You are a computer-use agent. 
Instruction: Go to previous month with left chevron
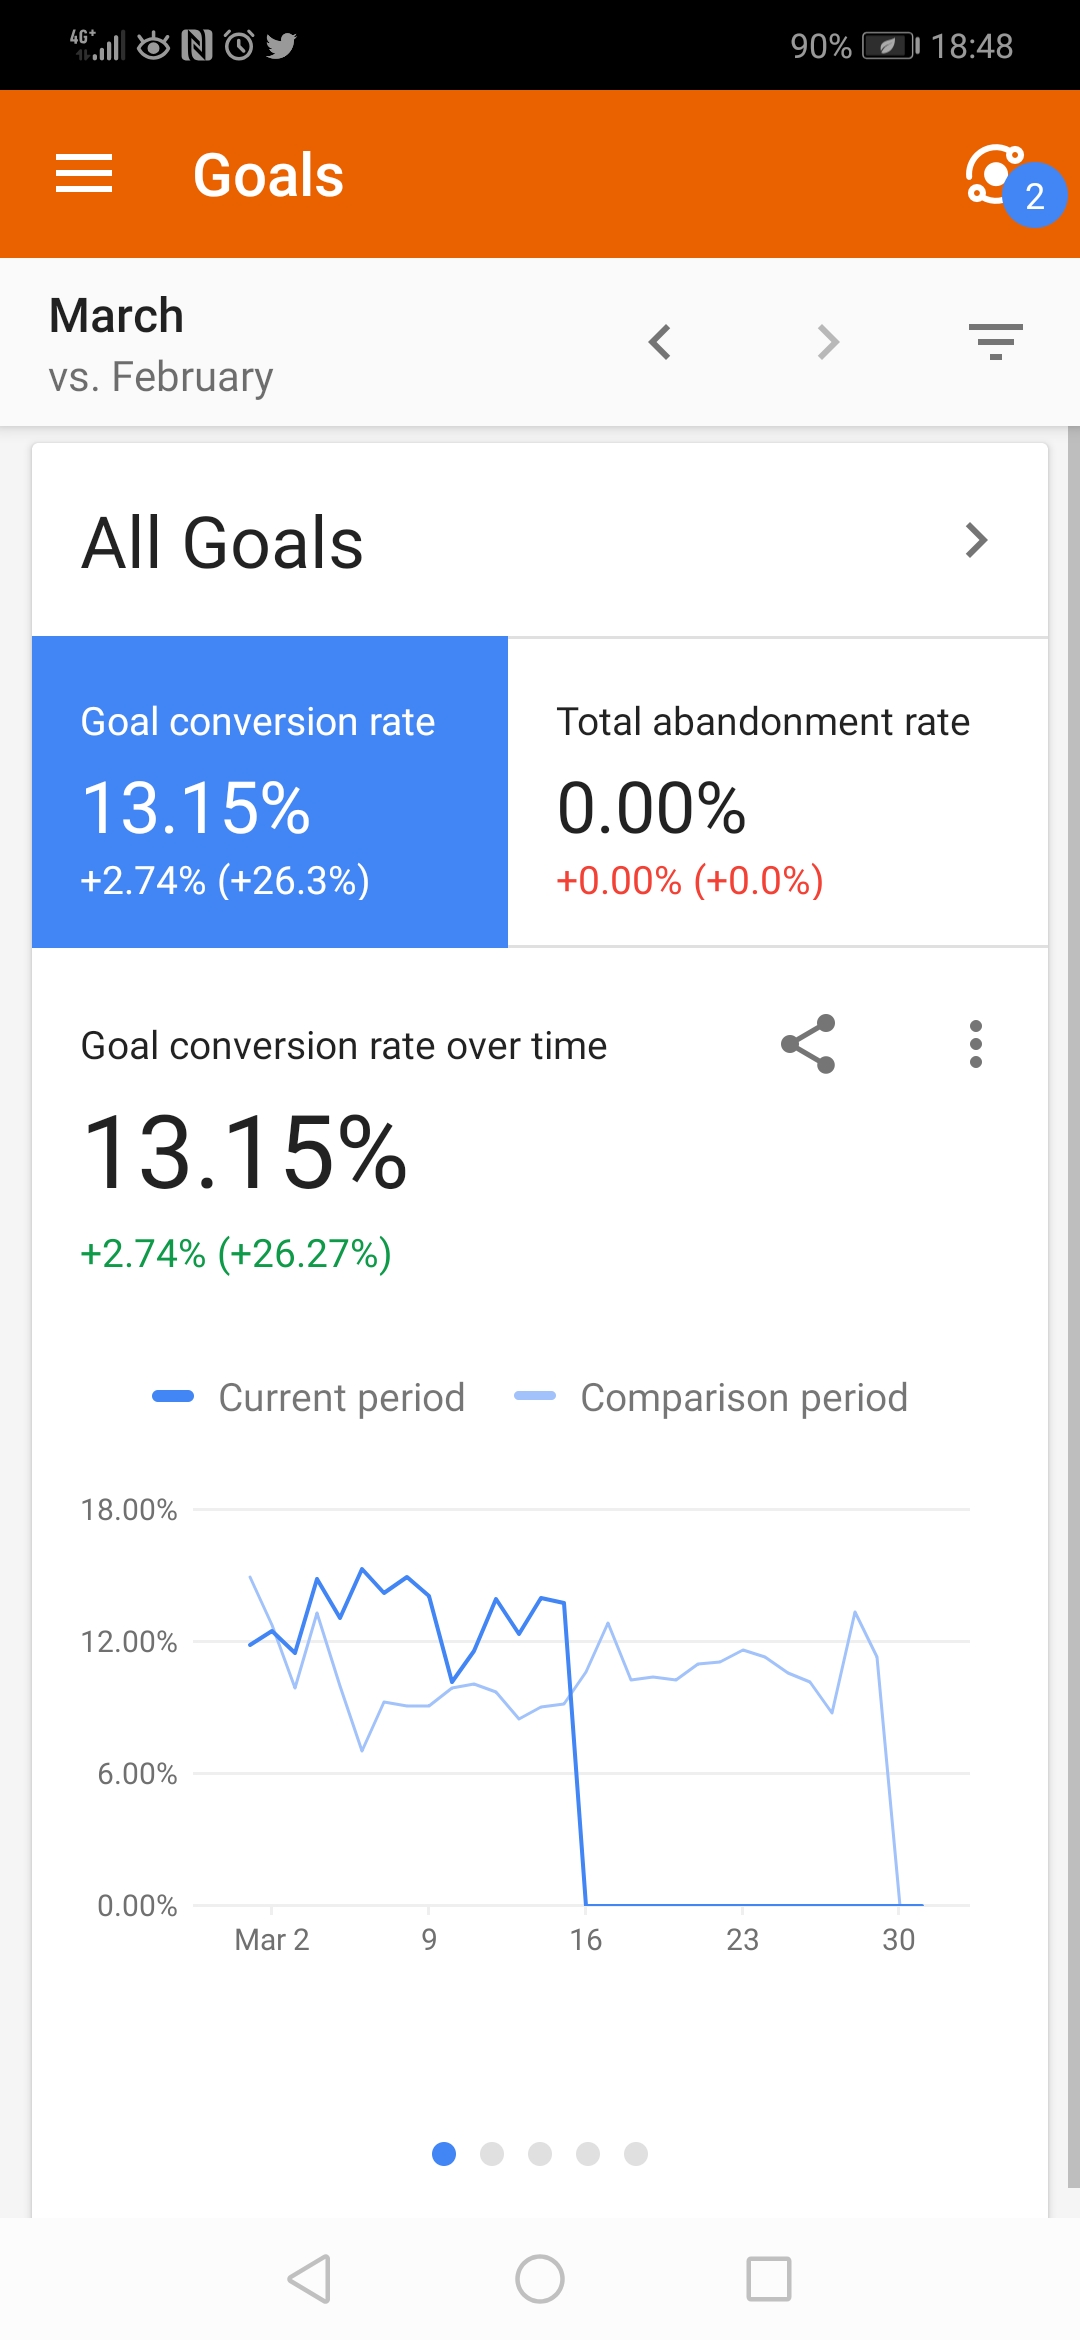(660, 343)
